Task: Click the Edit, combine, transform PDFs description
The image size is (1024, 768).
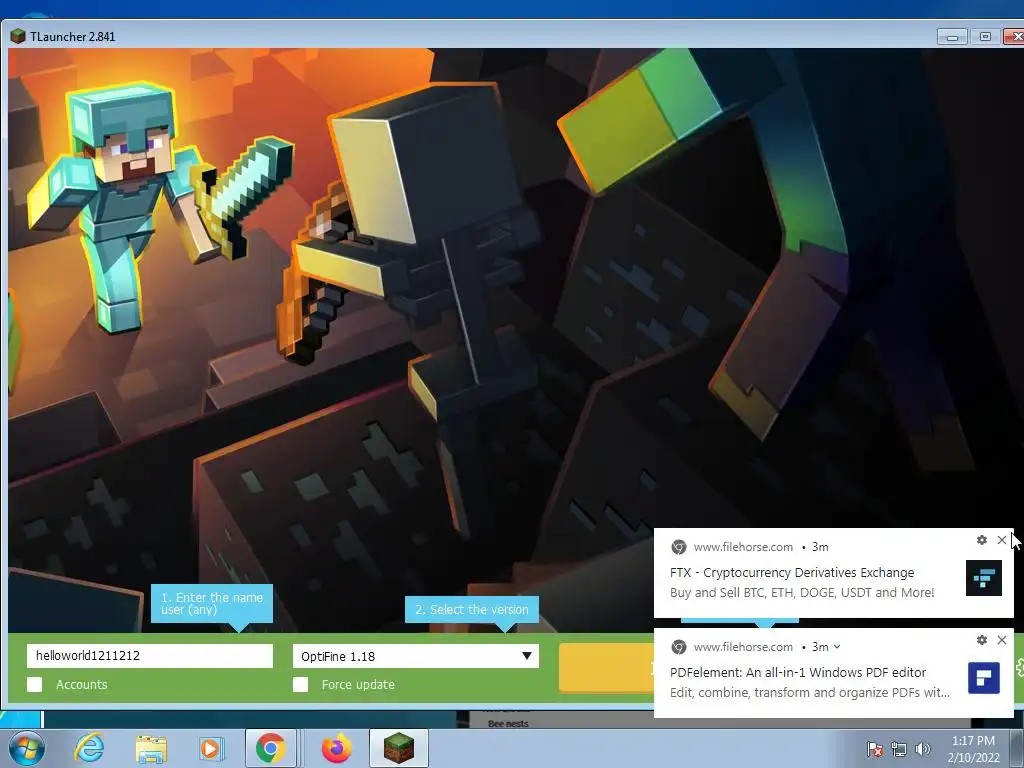Action: coord(810,692)
